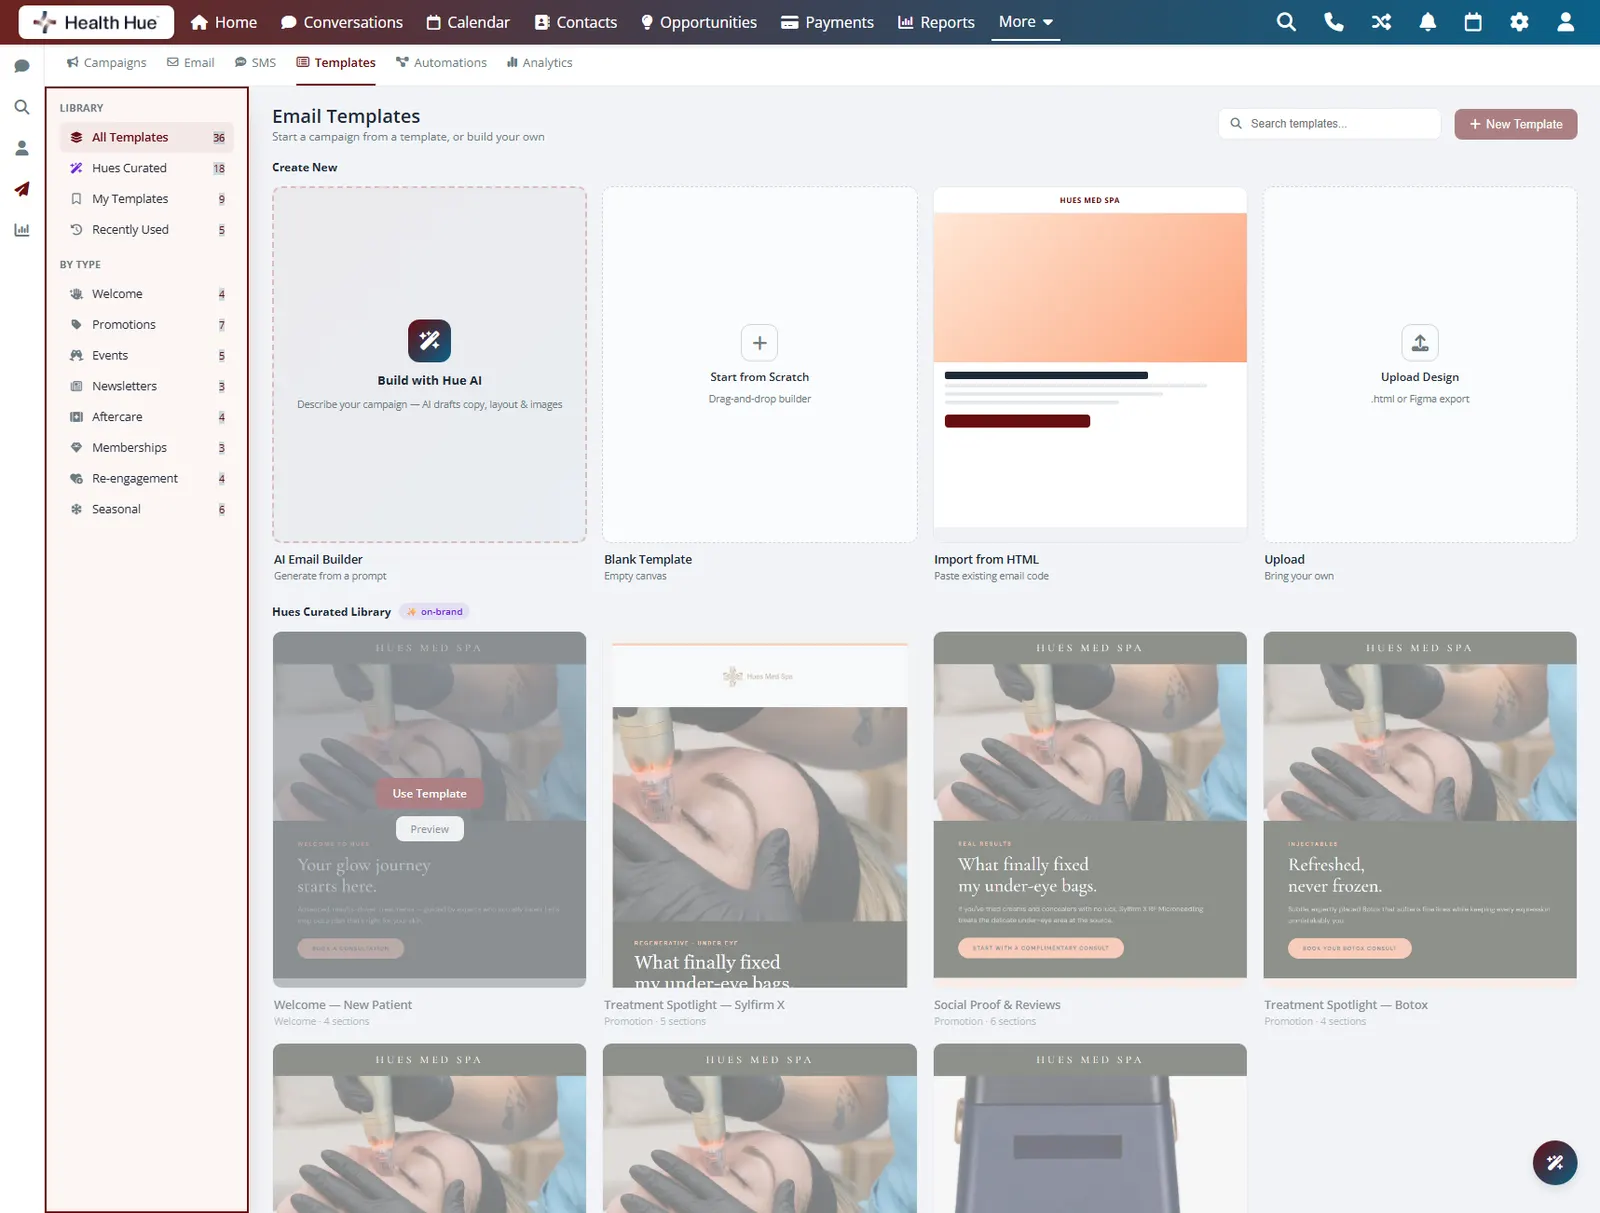Click the Health Hue logo
This screenshot has width=1600, height=1213.
96,22
